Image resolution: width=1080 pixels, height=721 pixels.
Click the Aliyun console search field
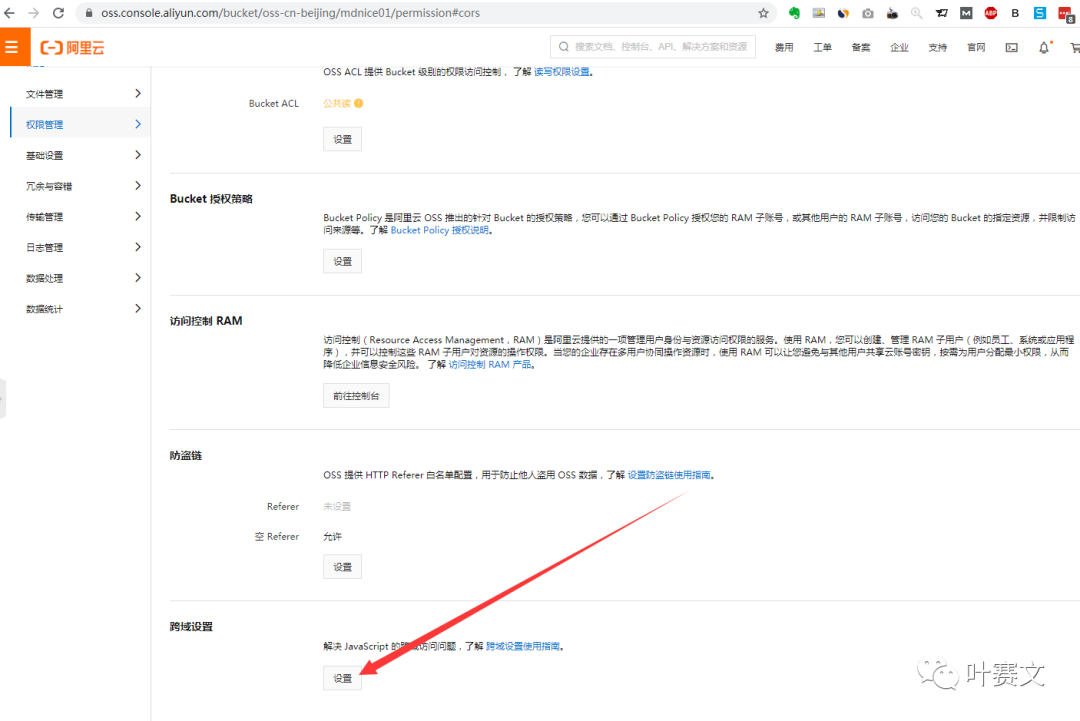click(653, 47)
